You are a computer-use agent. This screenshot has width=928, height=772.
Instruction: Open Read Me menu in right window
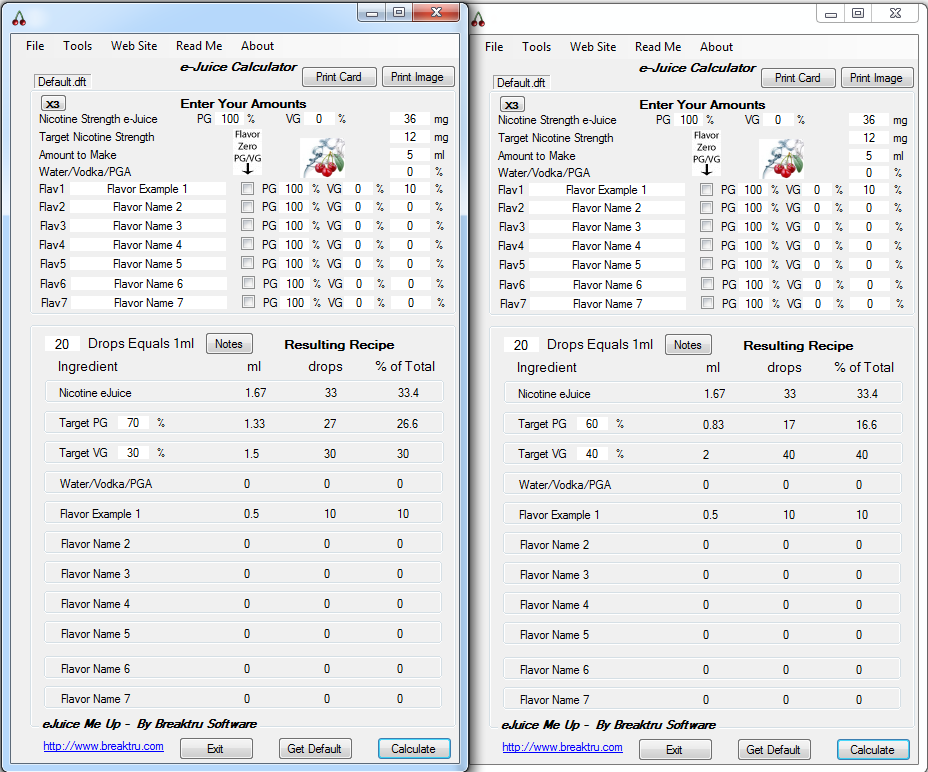tap(658, 47)
